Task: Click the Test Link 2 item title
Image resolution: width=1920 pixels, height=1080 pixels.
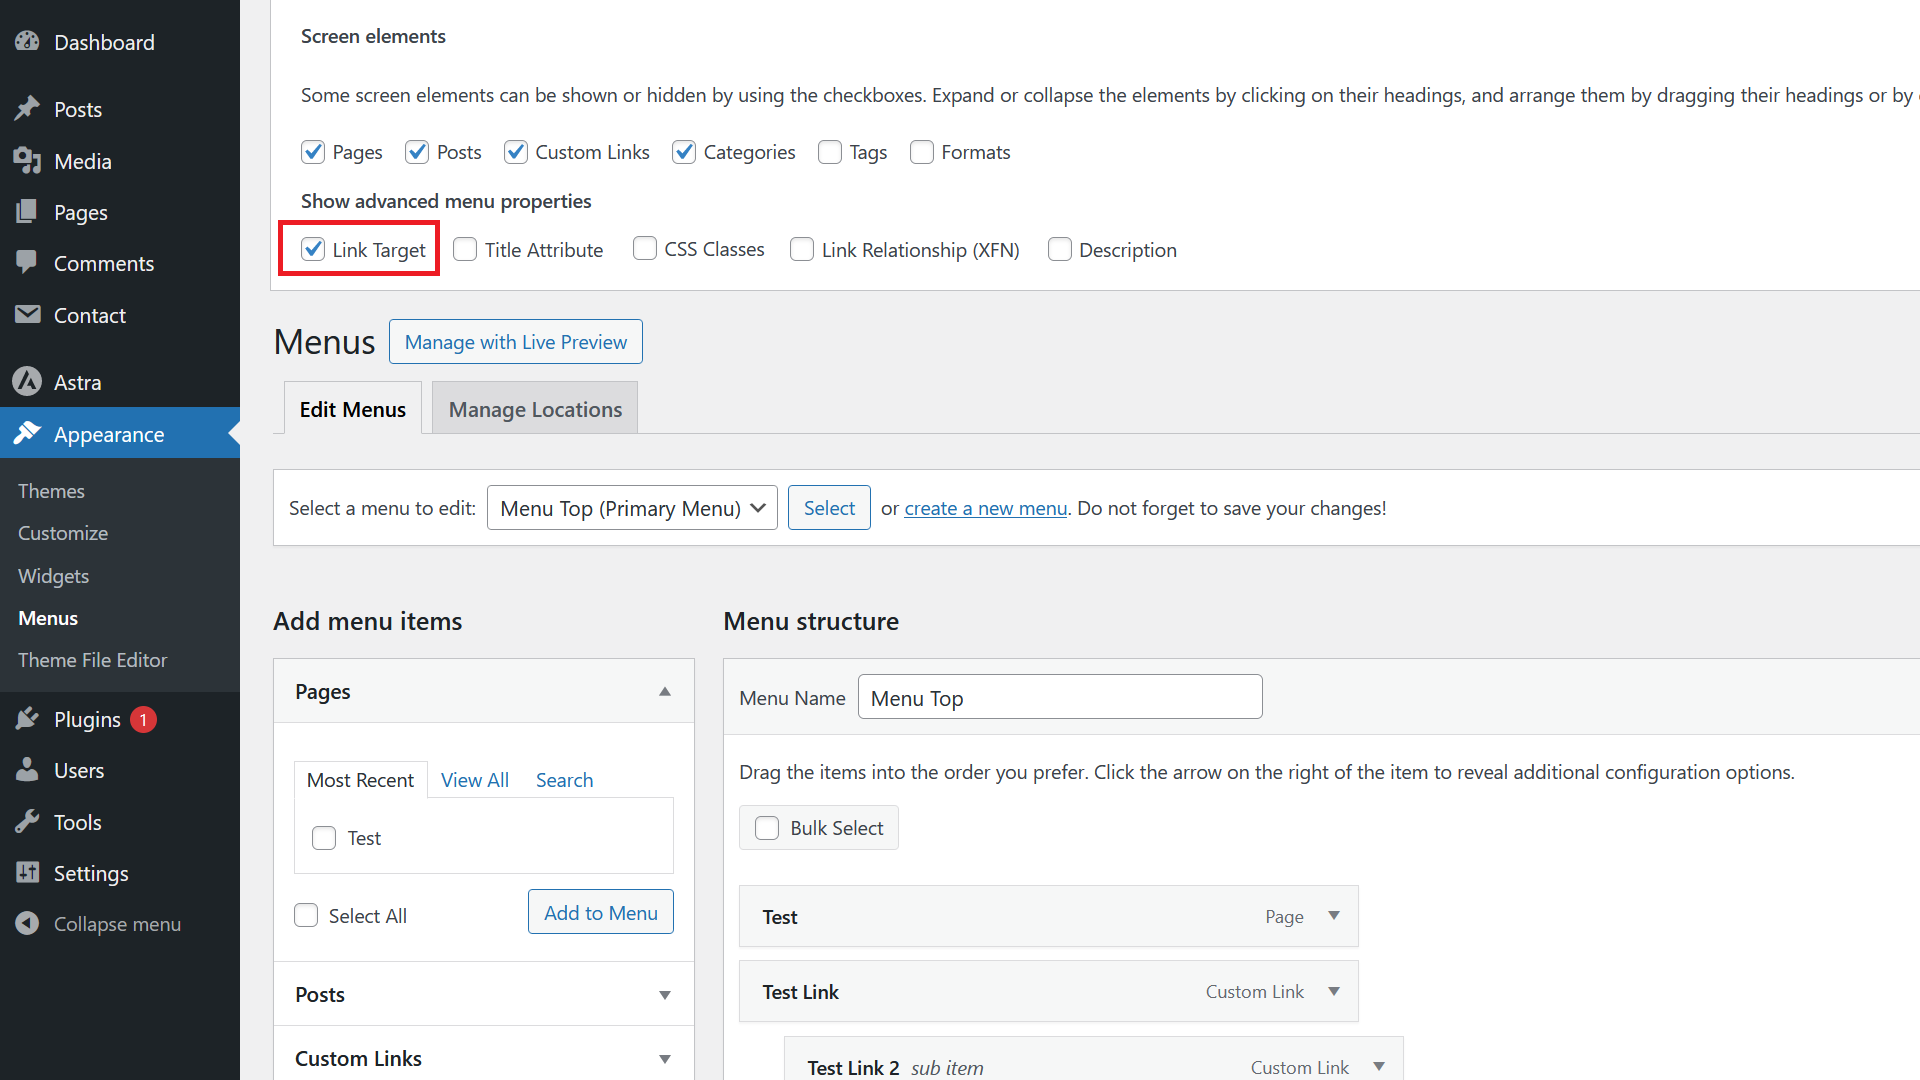Action: [853, 1067]
